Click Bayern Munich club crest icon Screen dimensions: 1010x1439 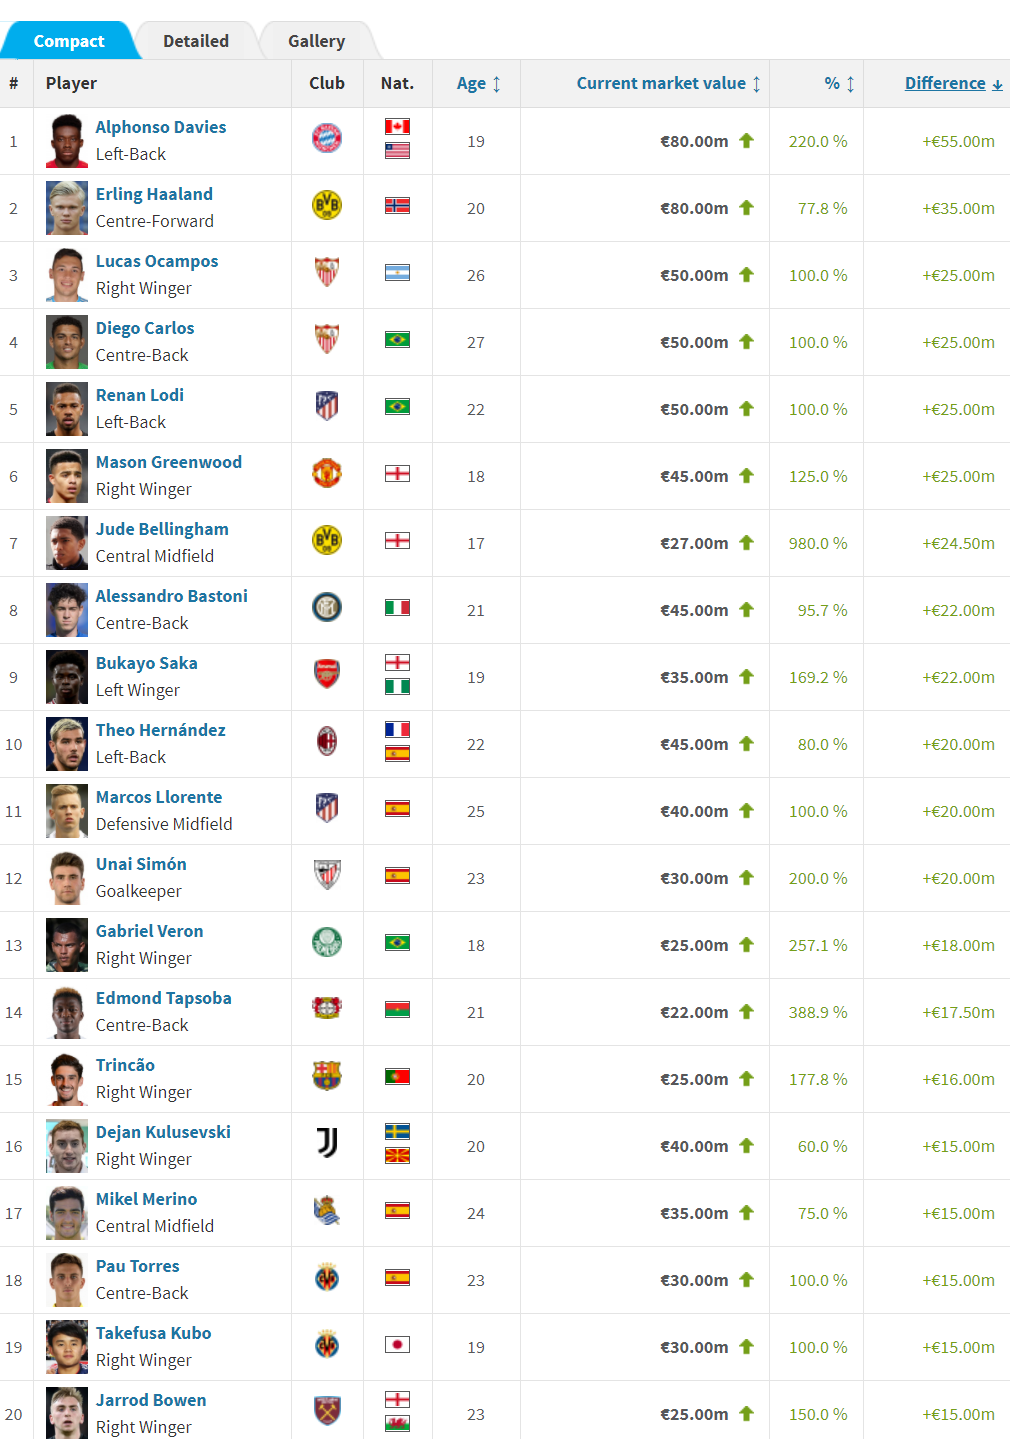(x=327, y=138)
